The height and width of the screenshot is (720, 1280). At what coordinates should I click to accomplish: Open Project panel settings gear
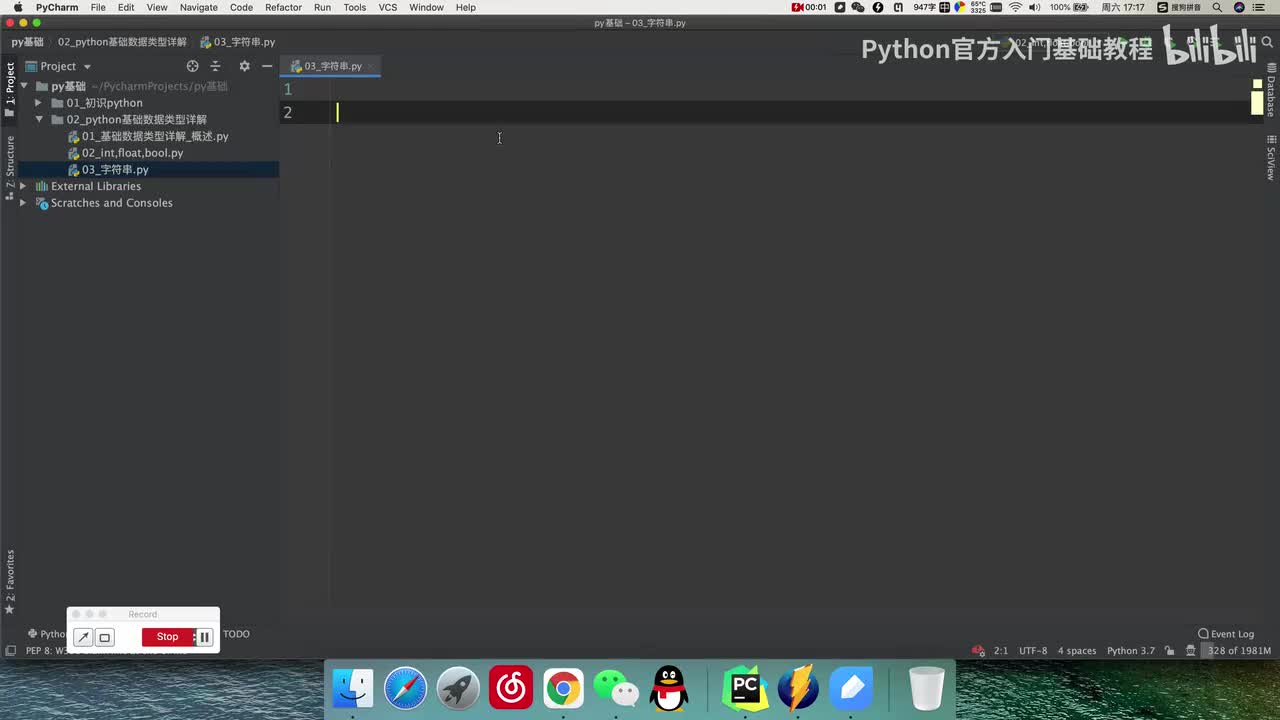pos(244,66)
